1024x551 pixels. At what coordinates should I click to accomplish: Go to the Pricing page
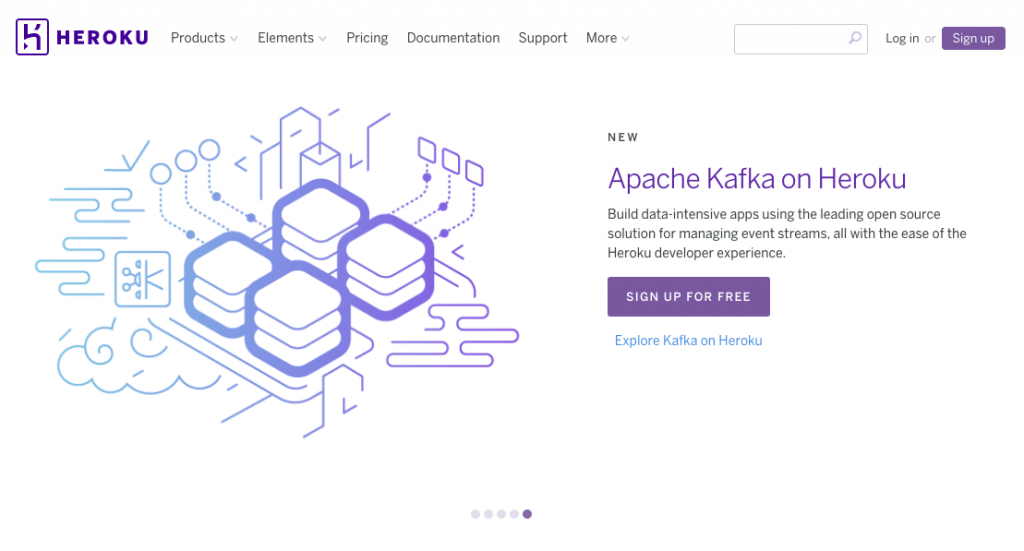point(367,38)
